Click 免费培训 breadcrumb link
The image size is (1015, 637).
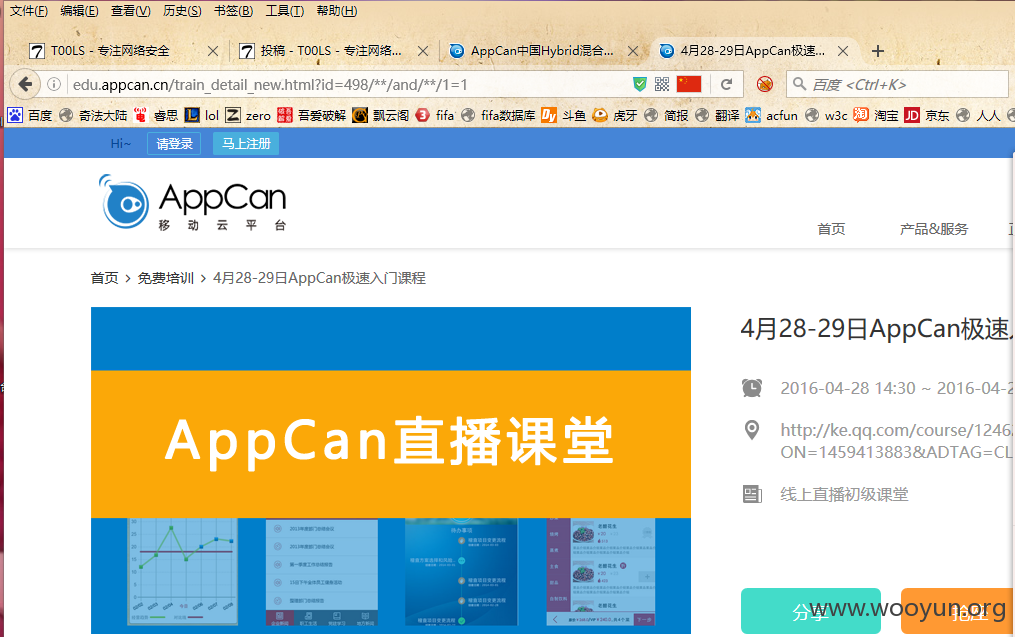click(166, 278)
